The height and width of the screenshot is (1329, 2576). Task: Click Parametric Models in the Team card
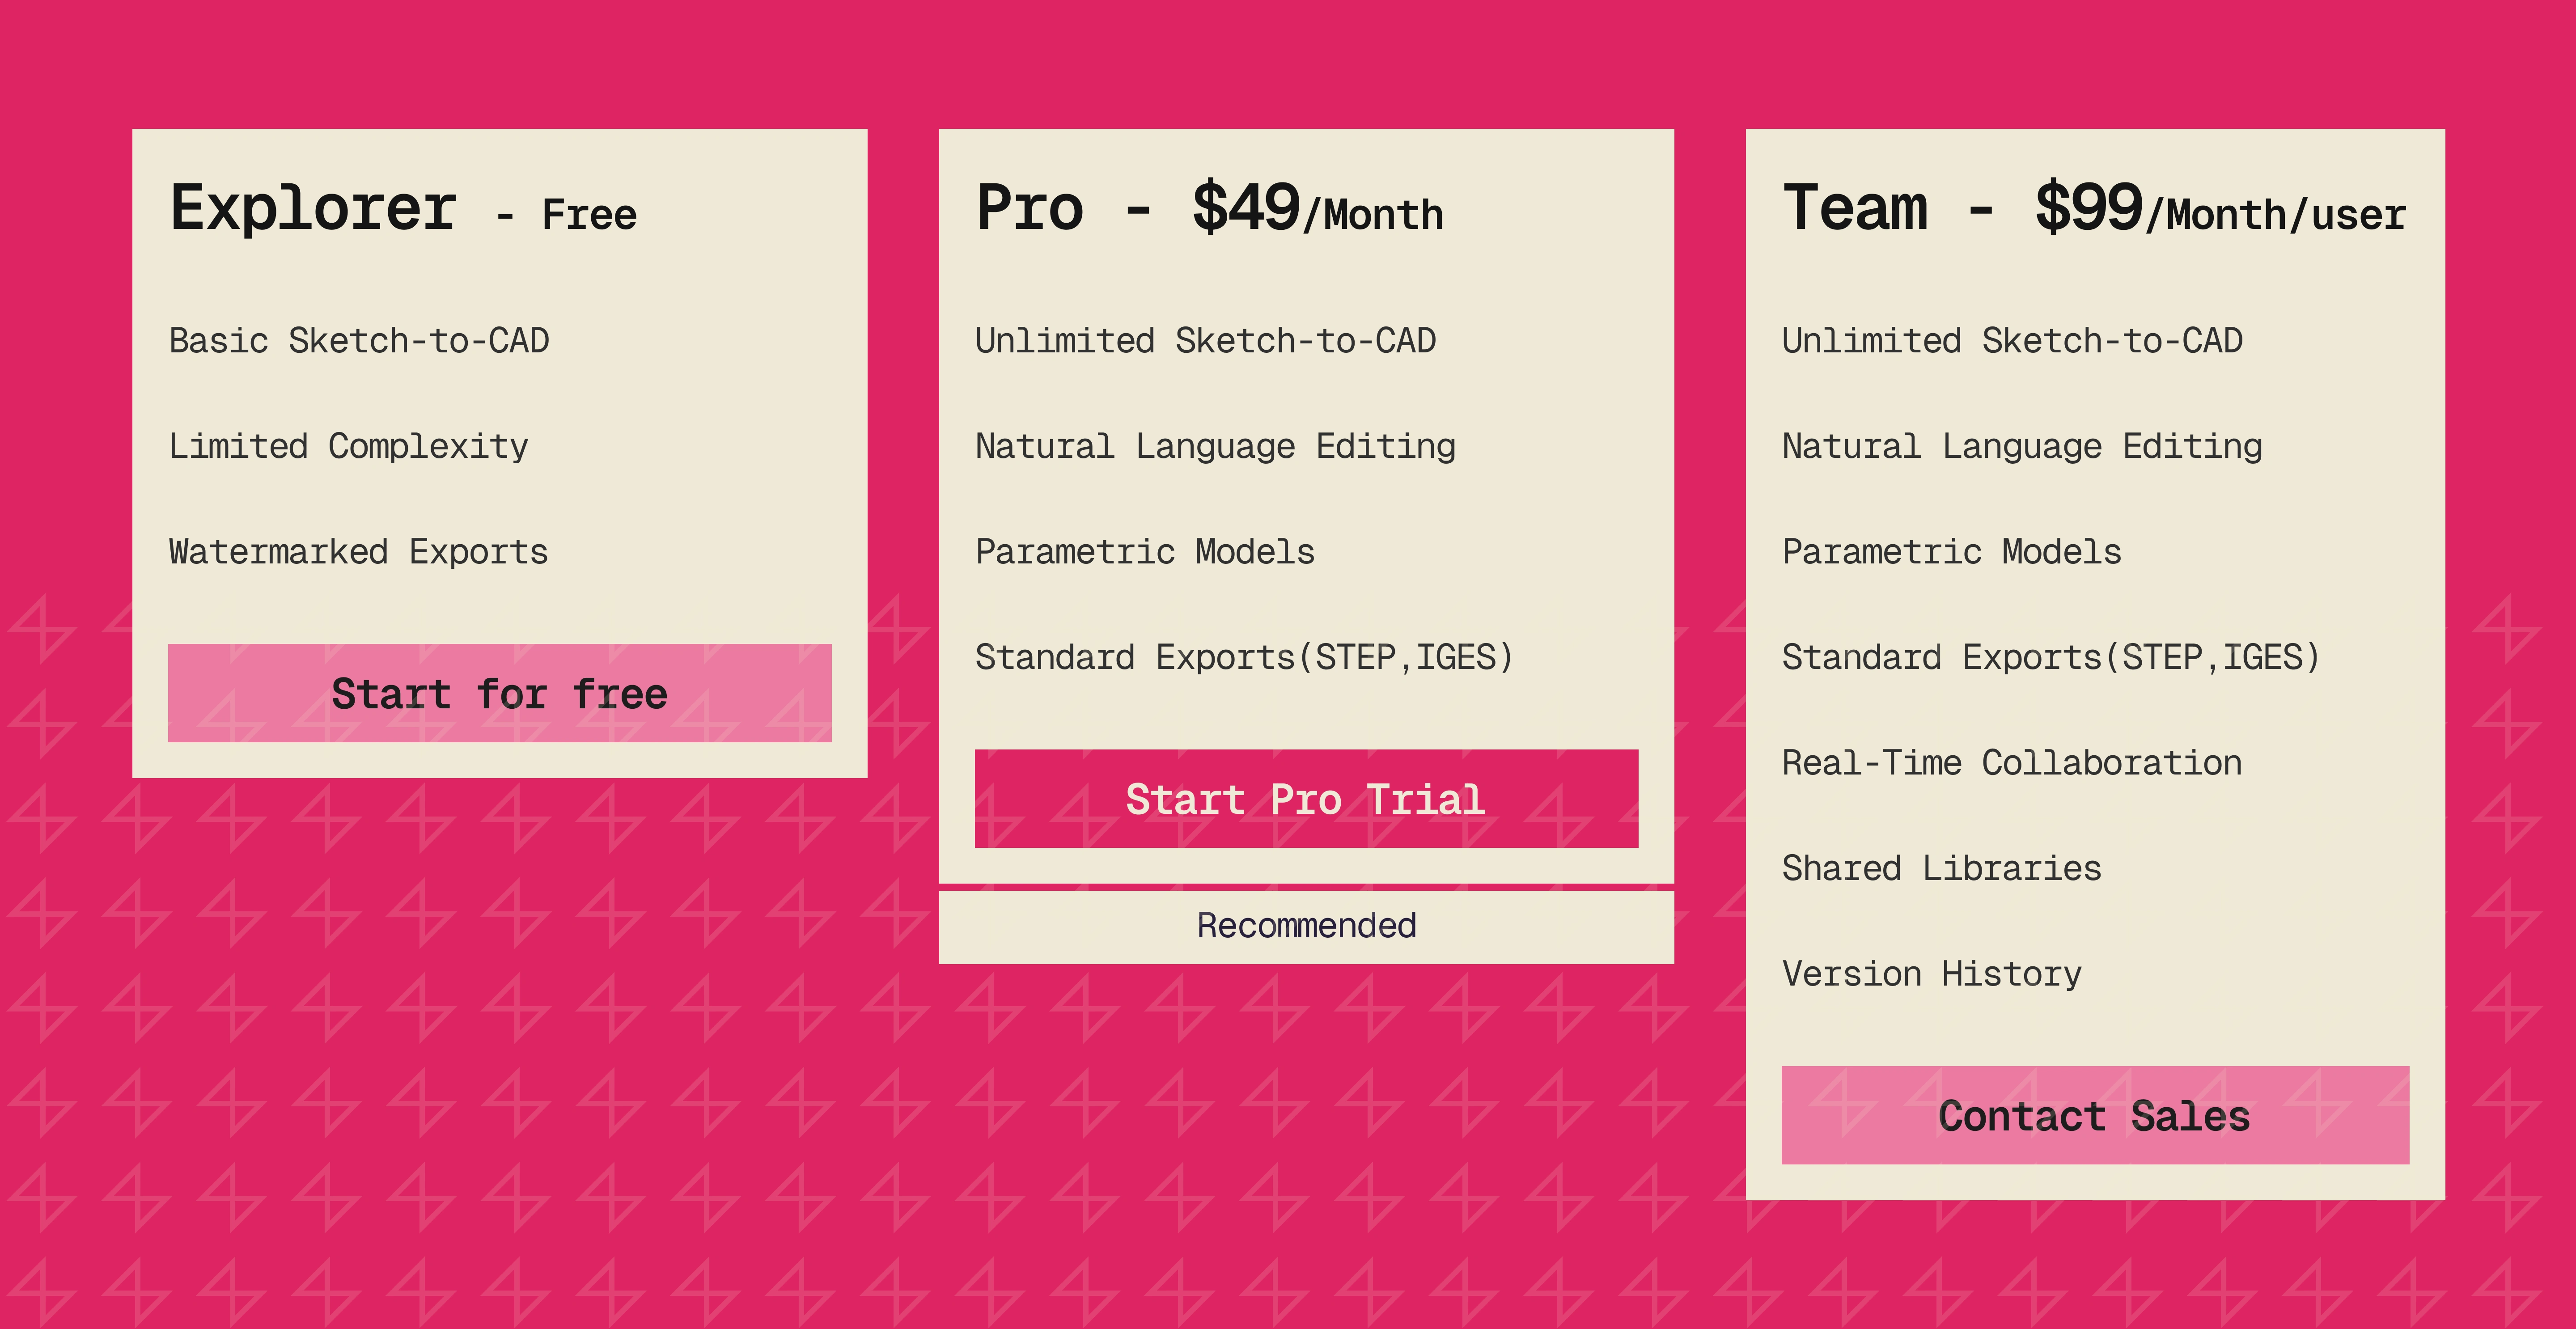coord(1951,552)
